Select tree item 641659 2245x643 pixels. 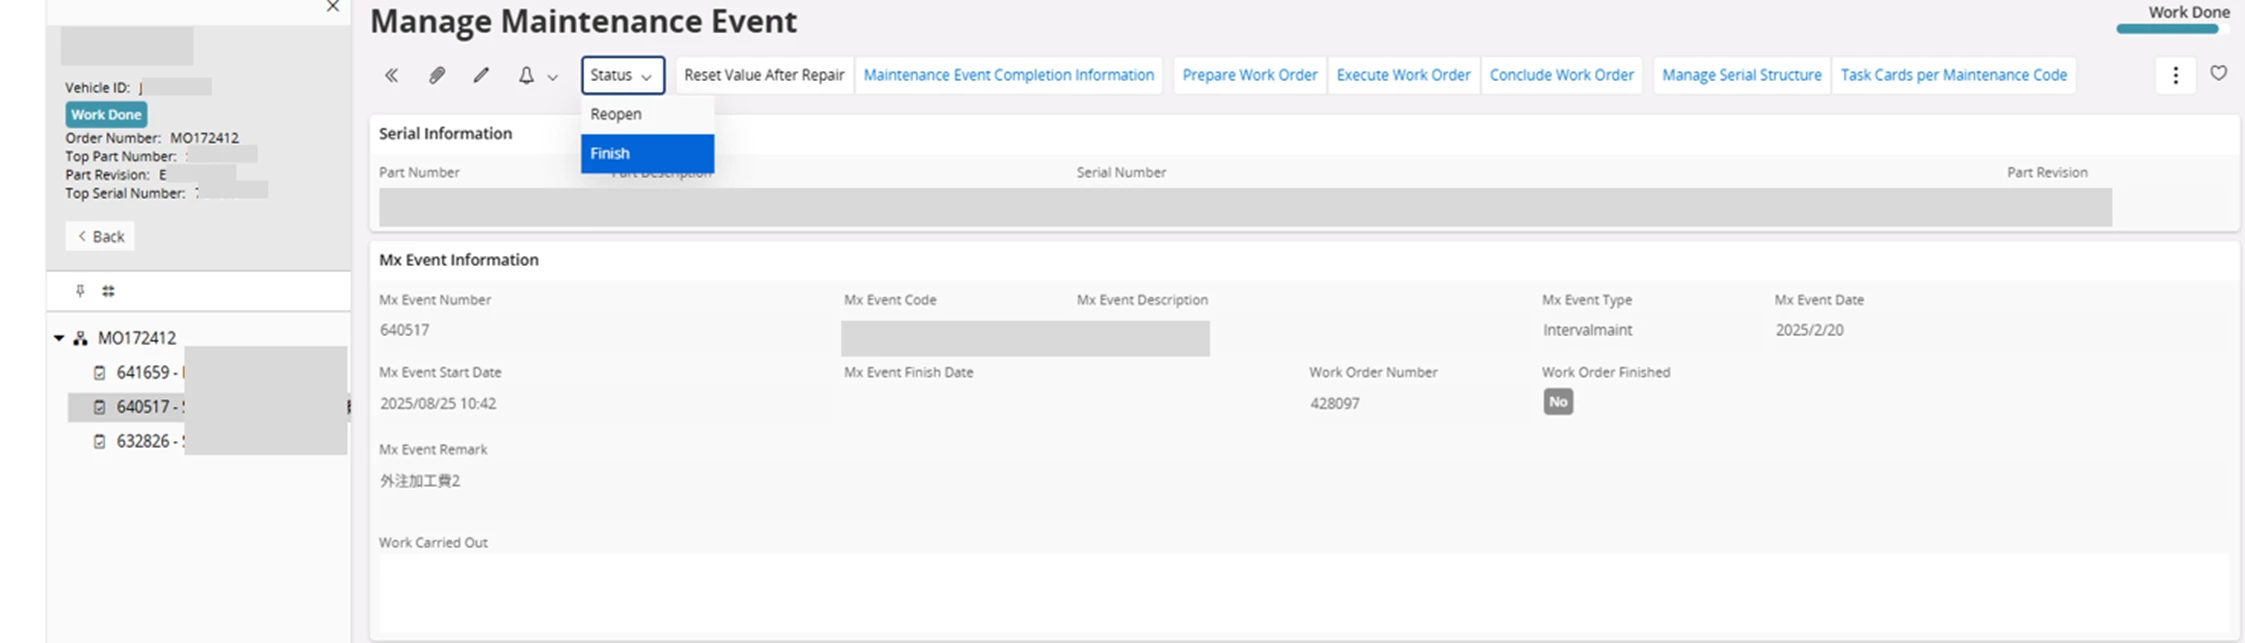tap(207, 372)
